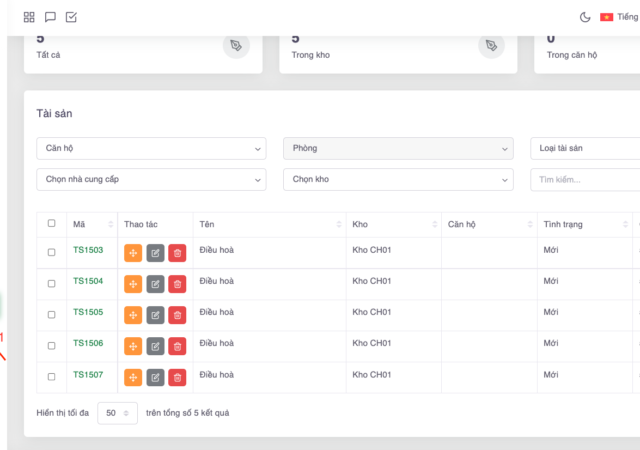Toggle dark mode moon icon
The width and height of the screenshot is (640, 450).
point(585,17)
